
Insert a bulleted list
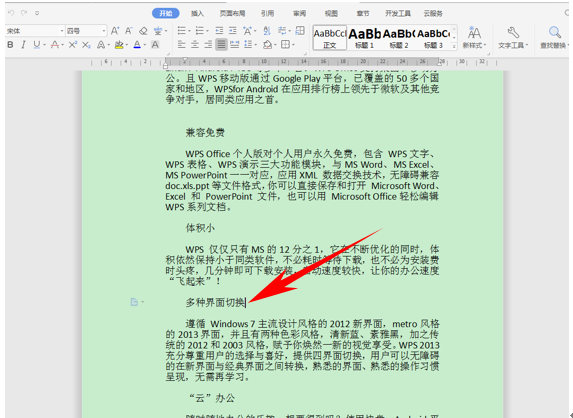pyautogui.click(x=182, y=31)
